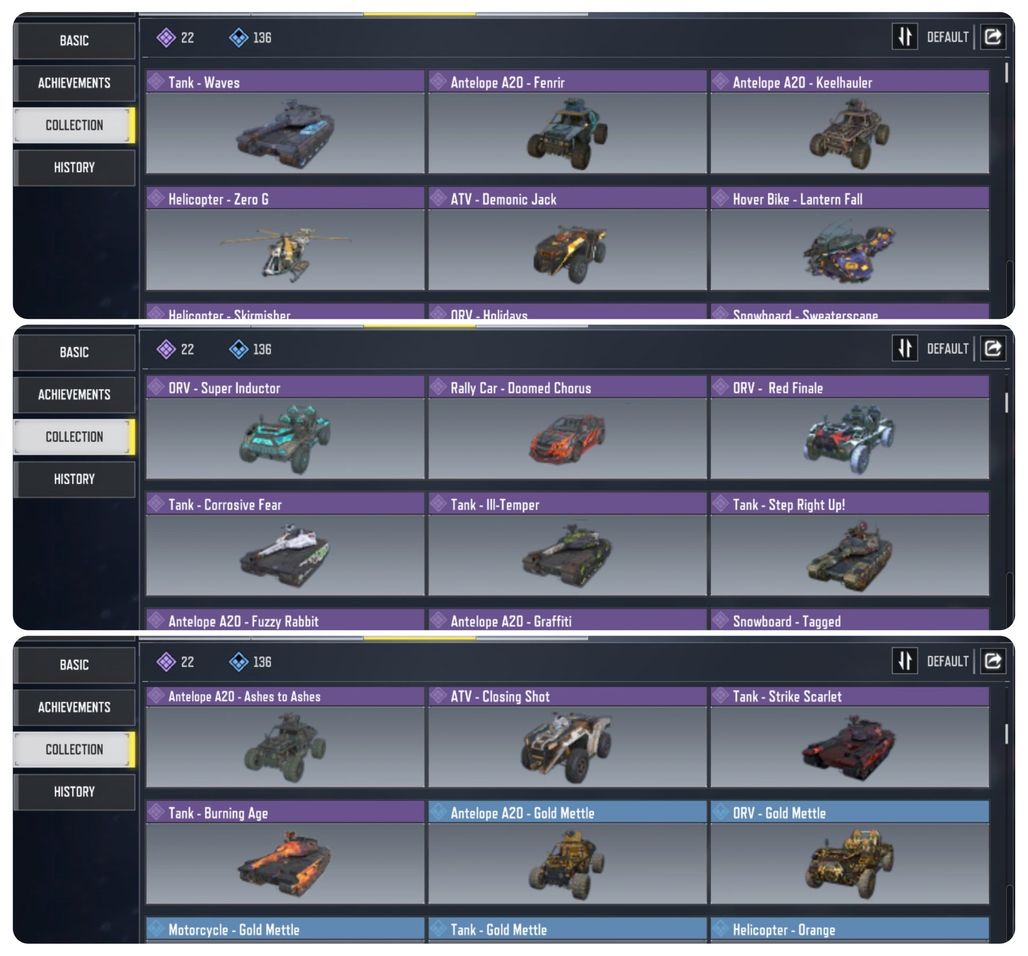Open the DEFAULT sort dropdown in top panel
The width and height of the screenshot is (1028, 956).
[947, 37]
